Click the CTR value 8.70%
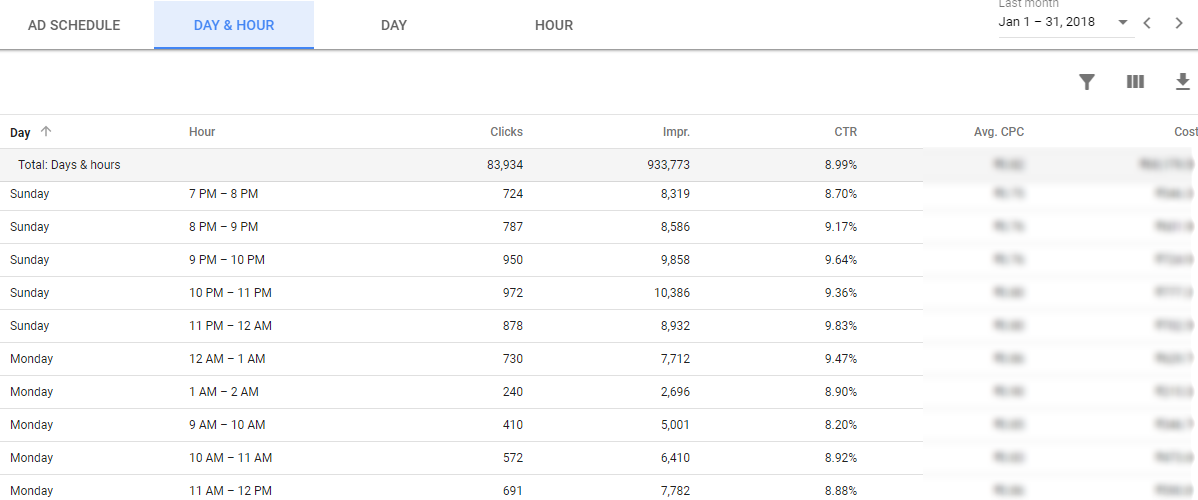Screen dimensions: 1198x500 841,193
